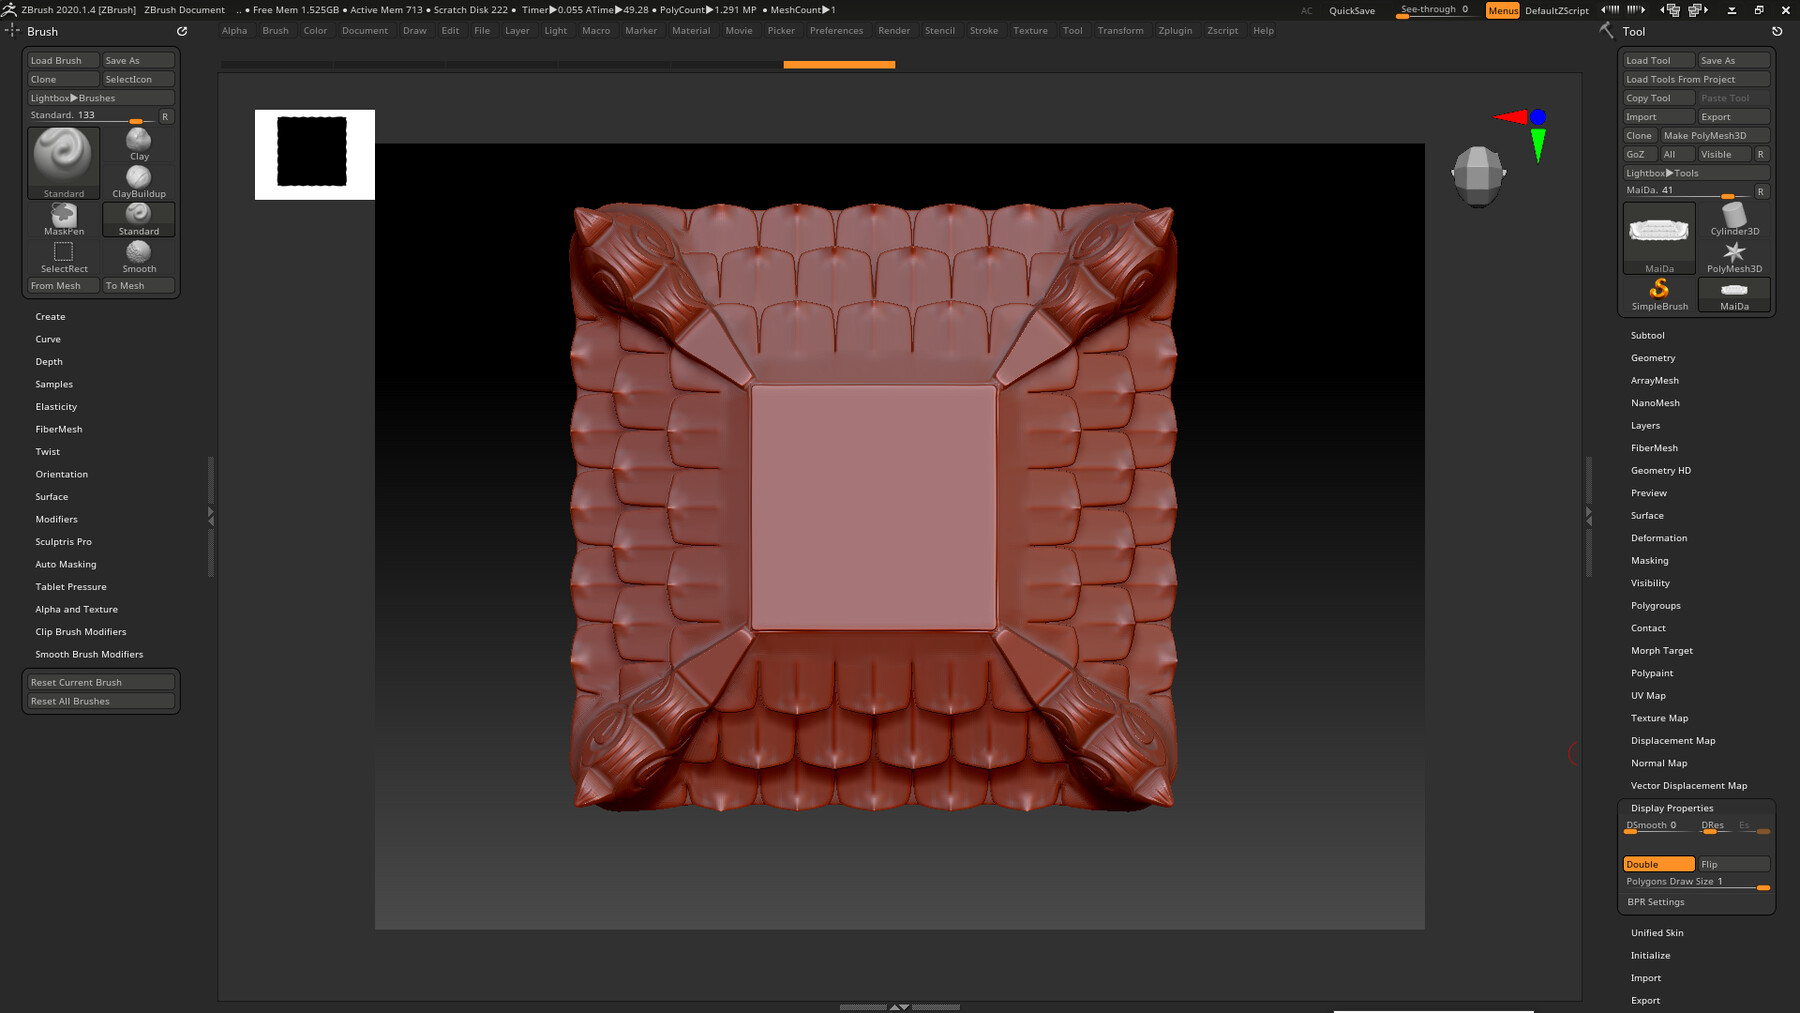Click the Tool palette dock arrow icon
Image resolution: width=1800 pixels, height=1013 pixels.
tap(1777, 31)
